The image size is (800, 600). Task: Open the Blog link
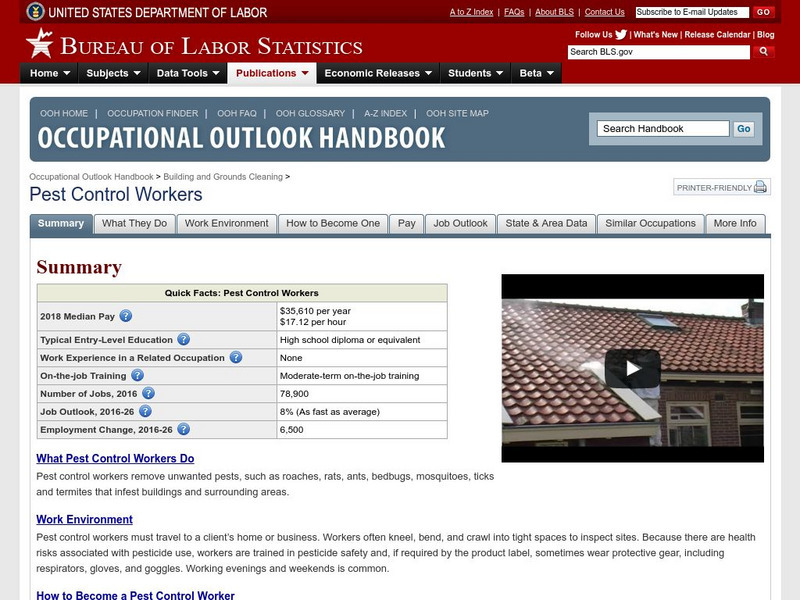tap(765, 35)
